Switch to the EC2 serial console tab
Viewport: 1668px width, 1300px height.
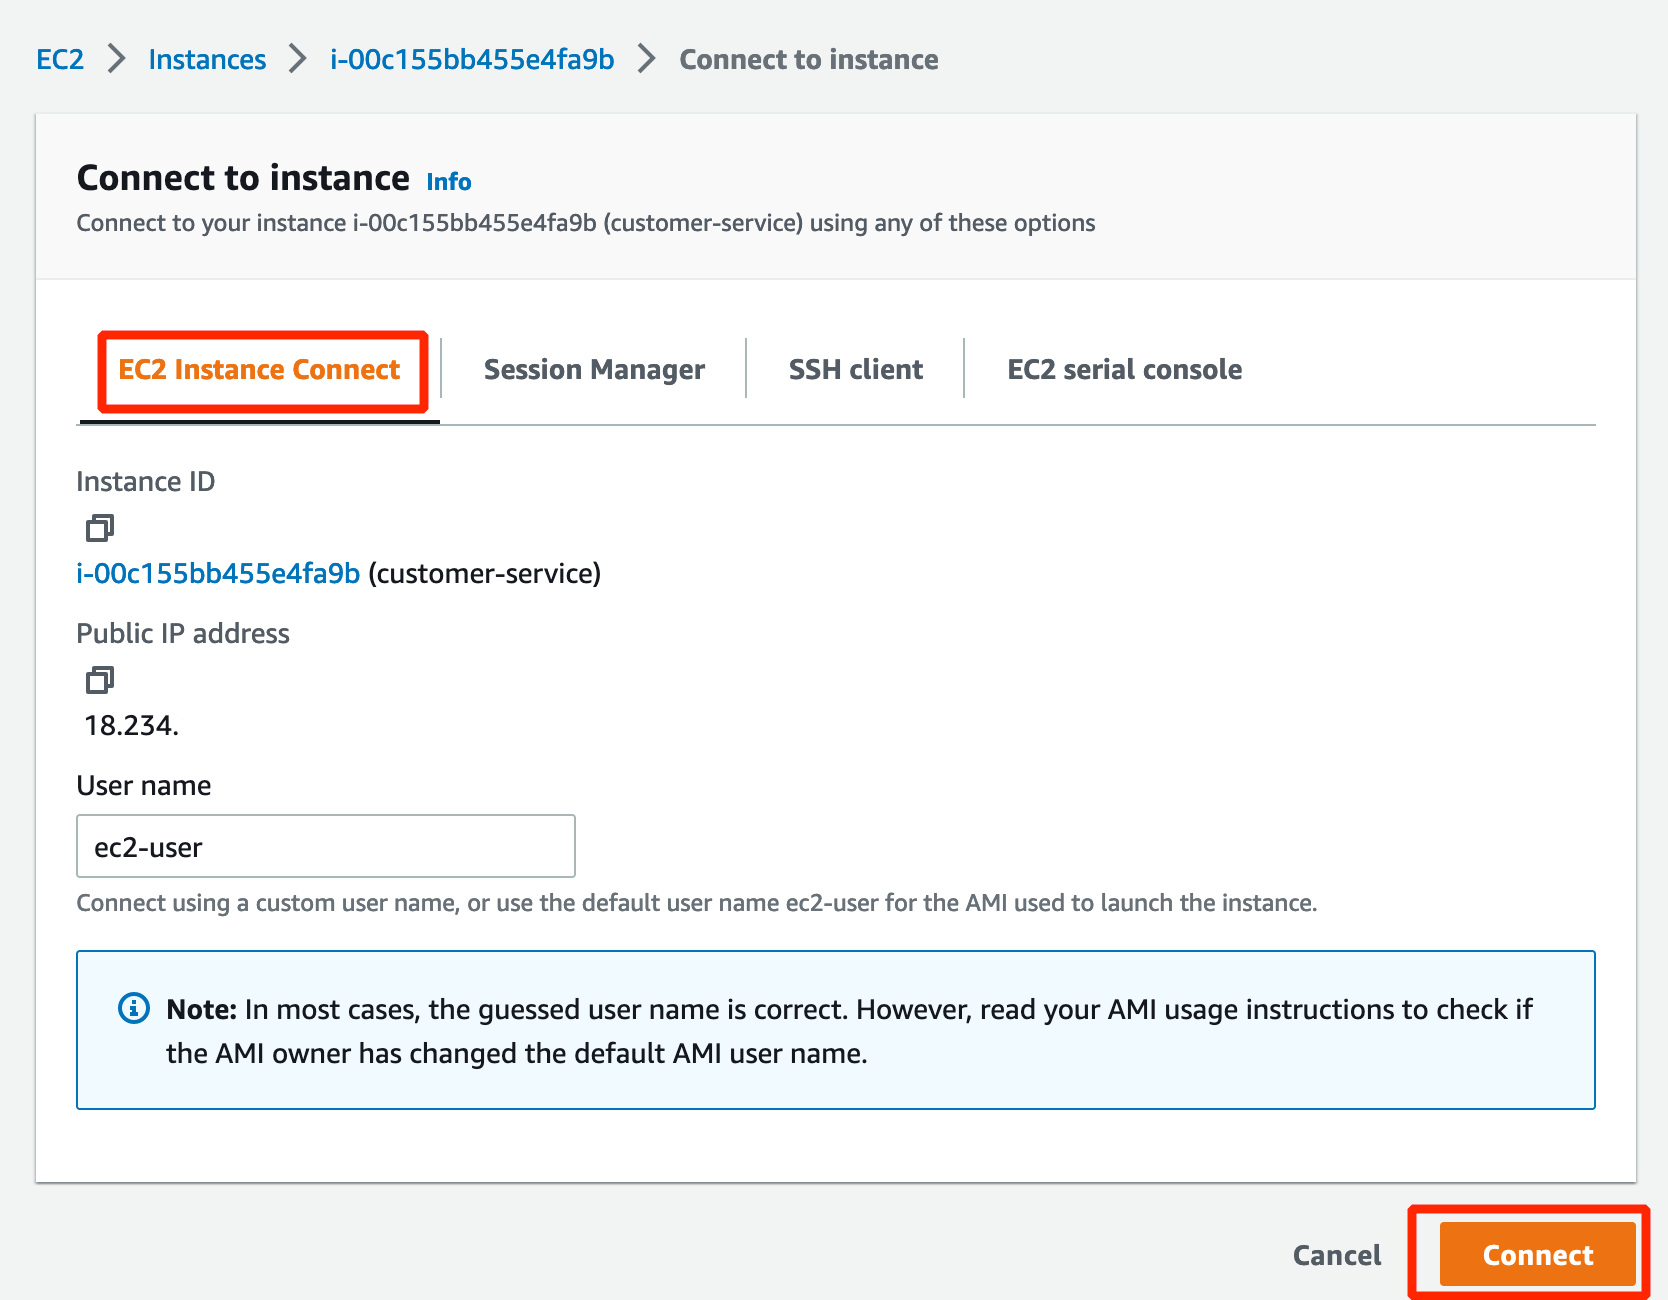click(x=1125, y=370)
